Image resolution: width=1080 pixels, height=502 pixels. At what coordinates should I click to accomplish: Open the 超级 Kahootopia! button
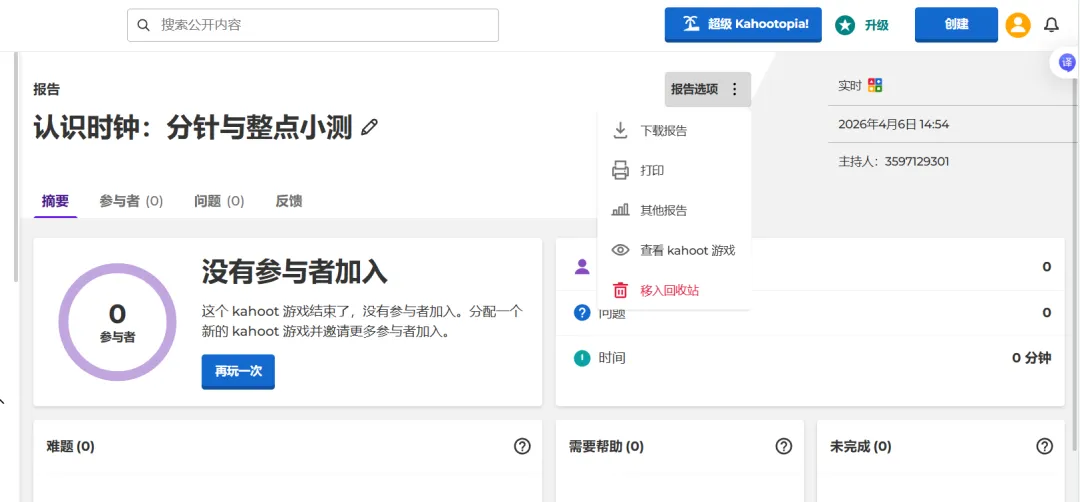click(x=743, y=25)
